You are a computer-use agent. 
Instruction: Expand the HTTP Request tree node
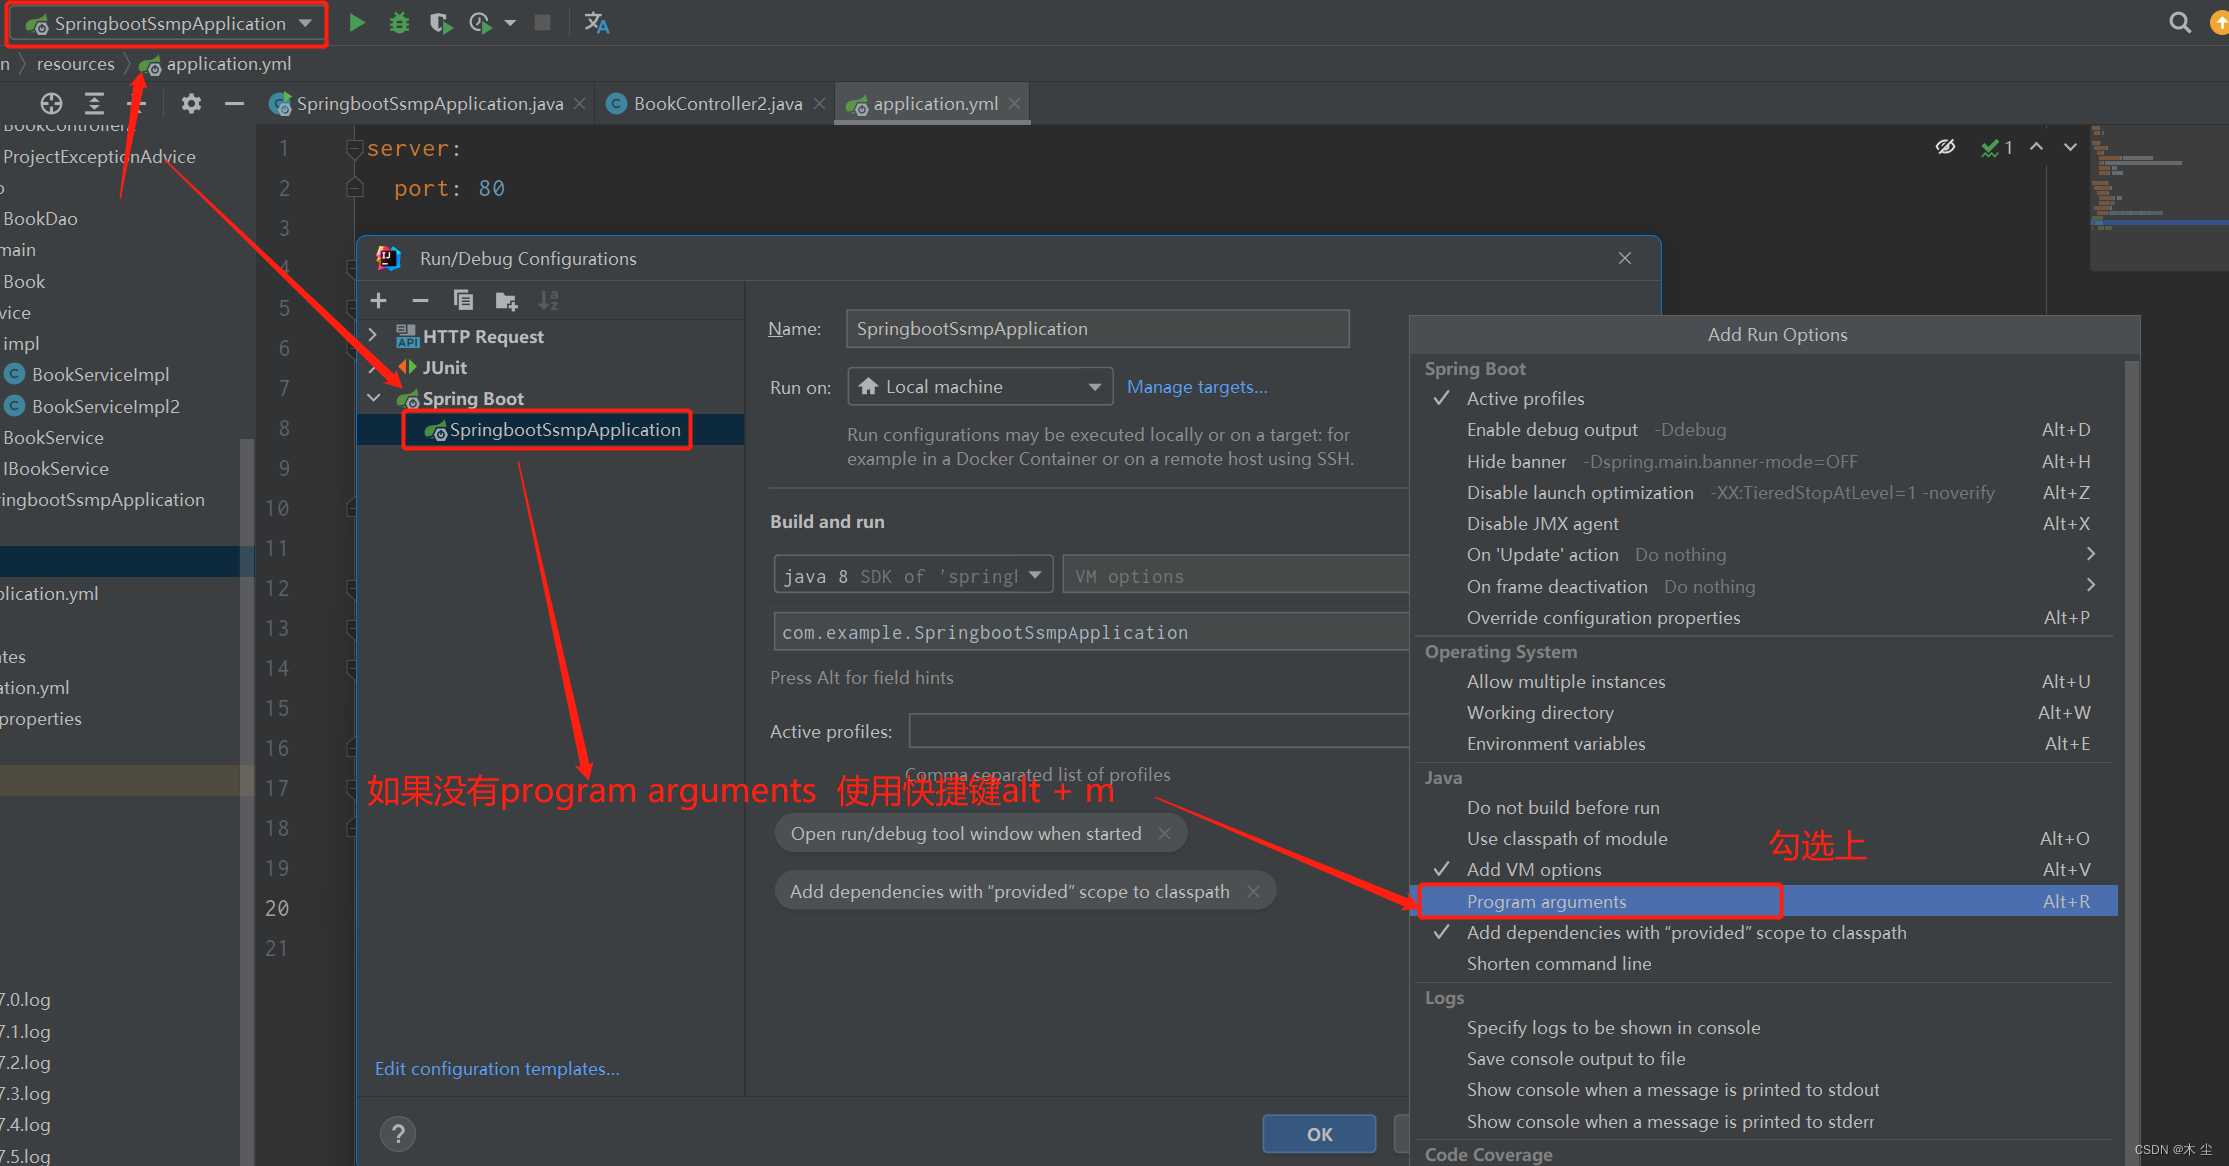point(373,336)
